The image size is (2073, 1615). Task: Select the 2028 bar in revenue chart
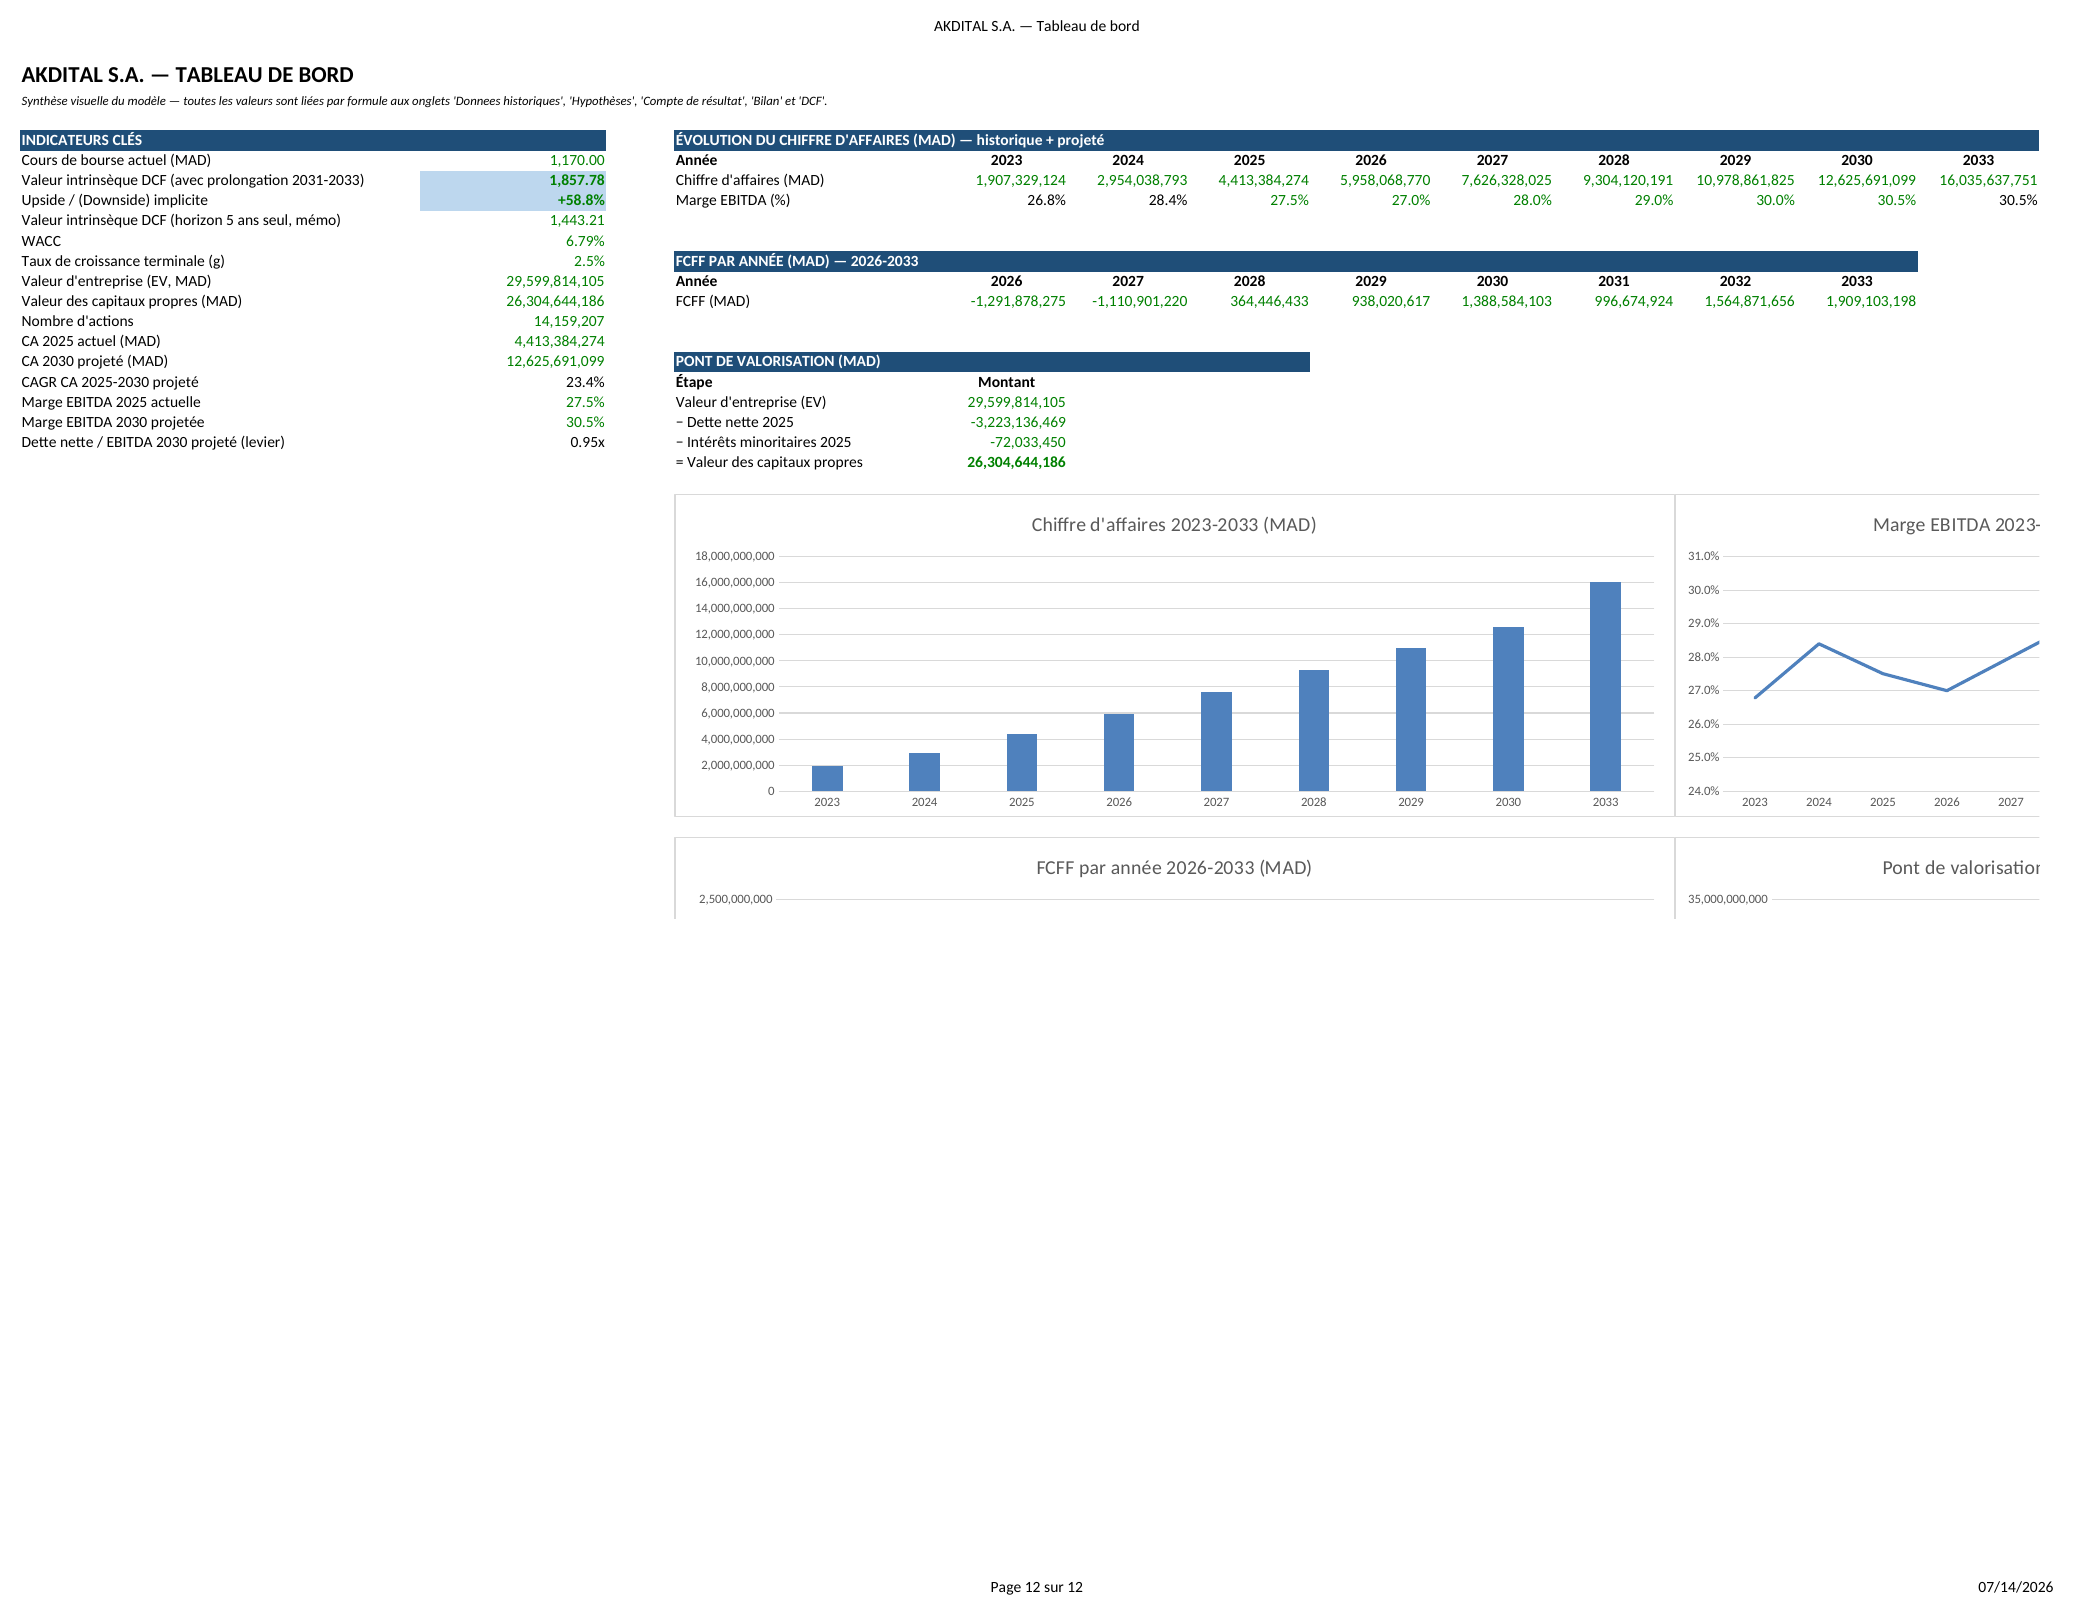click(x=1313, y=730)
